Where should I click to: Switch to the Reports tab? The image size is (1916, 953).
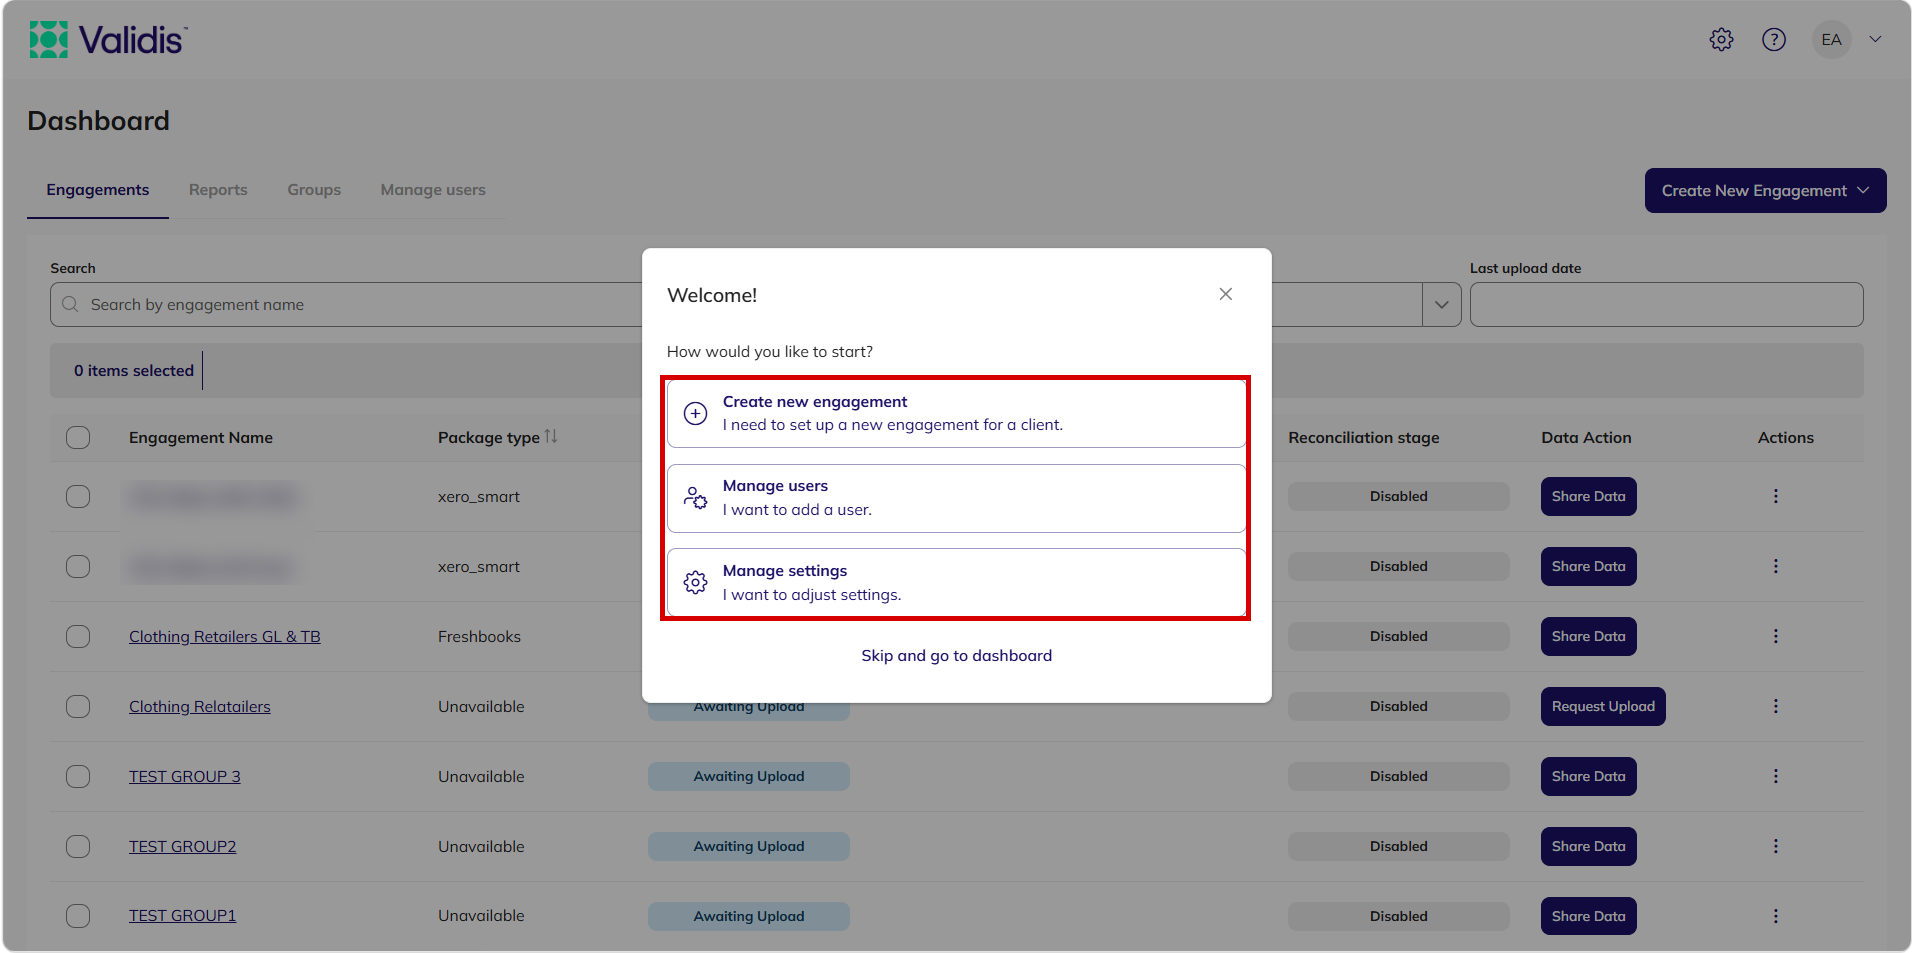point(218,190)
